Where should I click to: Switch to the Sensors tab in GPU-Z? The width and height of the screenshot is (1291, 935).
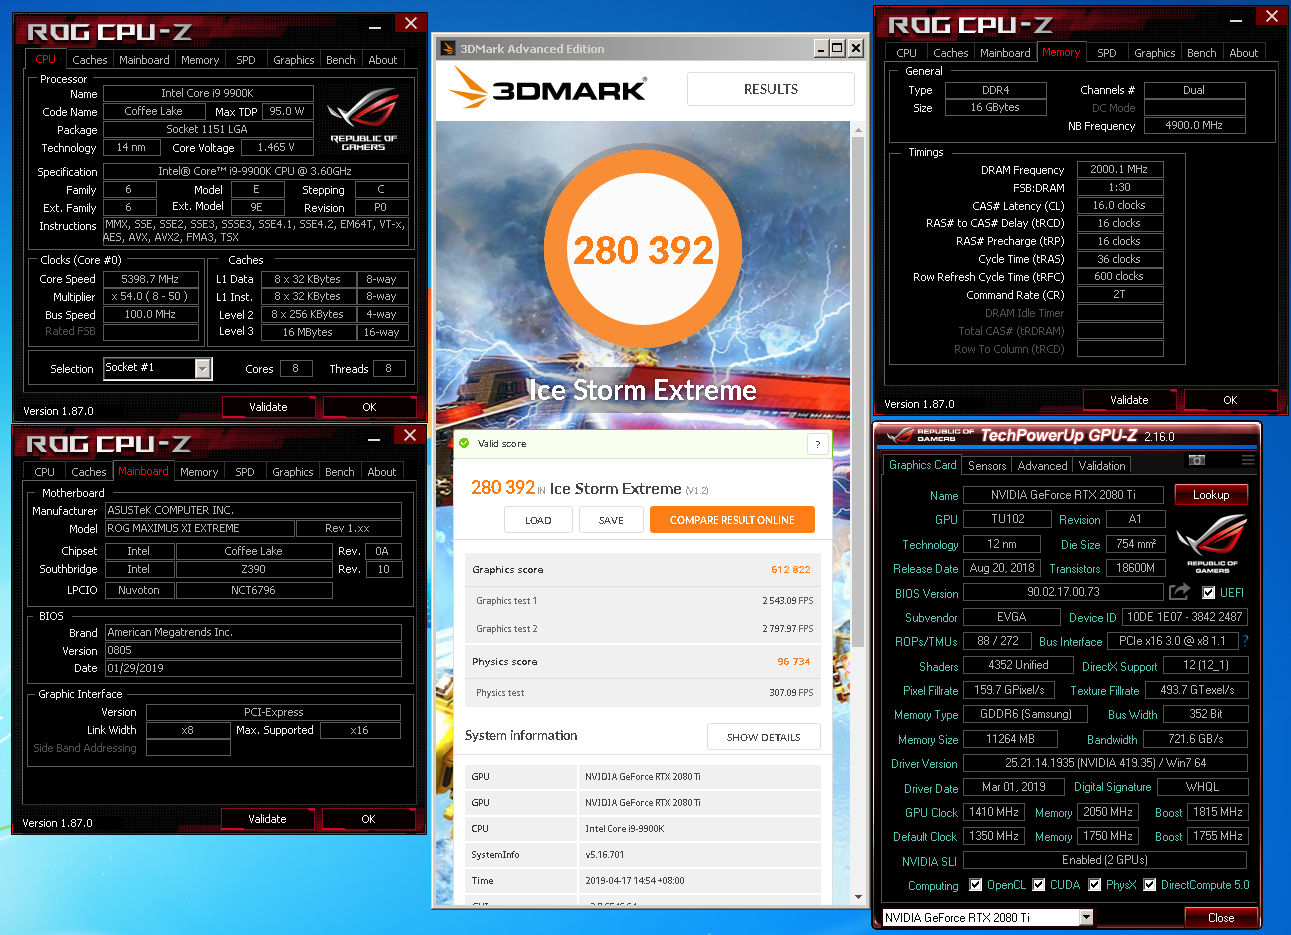point(987,466)
